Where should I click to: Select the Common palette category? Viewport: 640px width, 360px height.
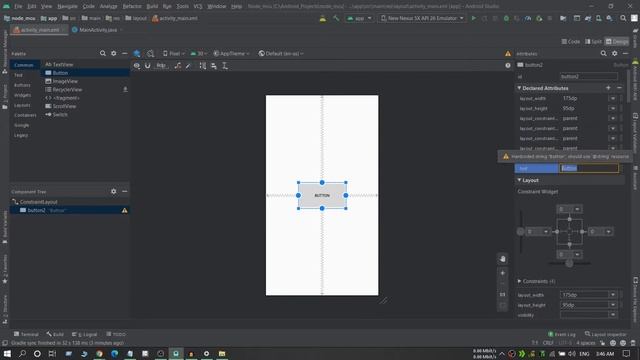pos(24,65)
